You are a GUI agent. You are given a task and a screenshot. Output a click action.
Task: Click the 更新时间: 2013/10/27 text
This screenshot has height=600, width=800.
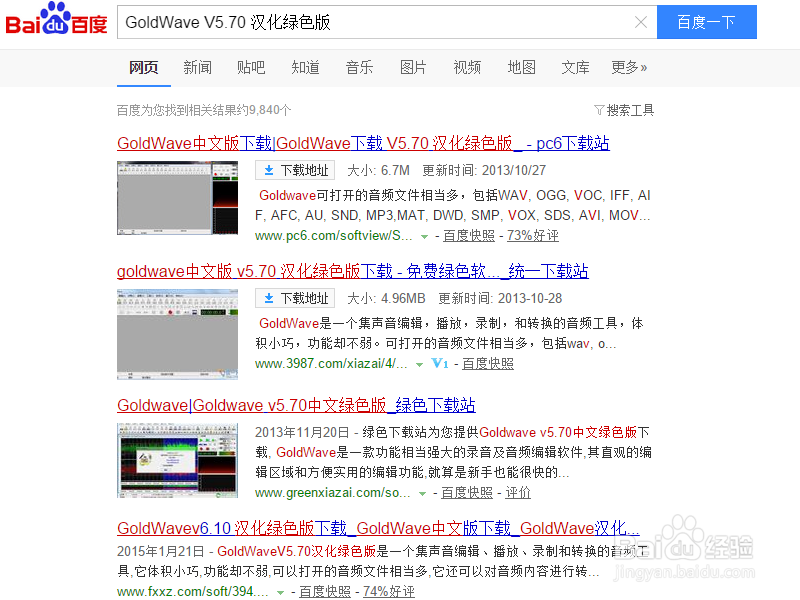click(484, 170)
